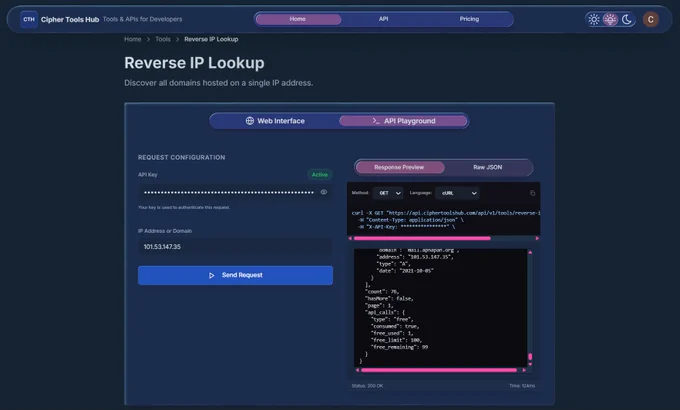Switch to Raw JSON tab
Screen dimensions: 680x410
point(487,167)
